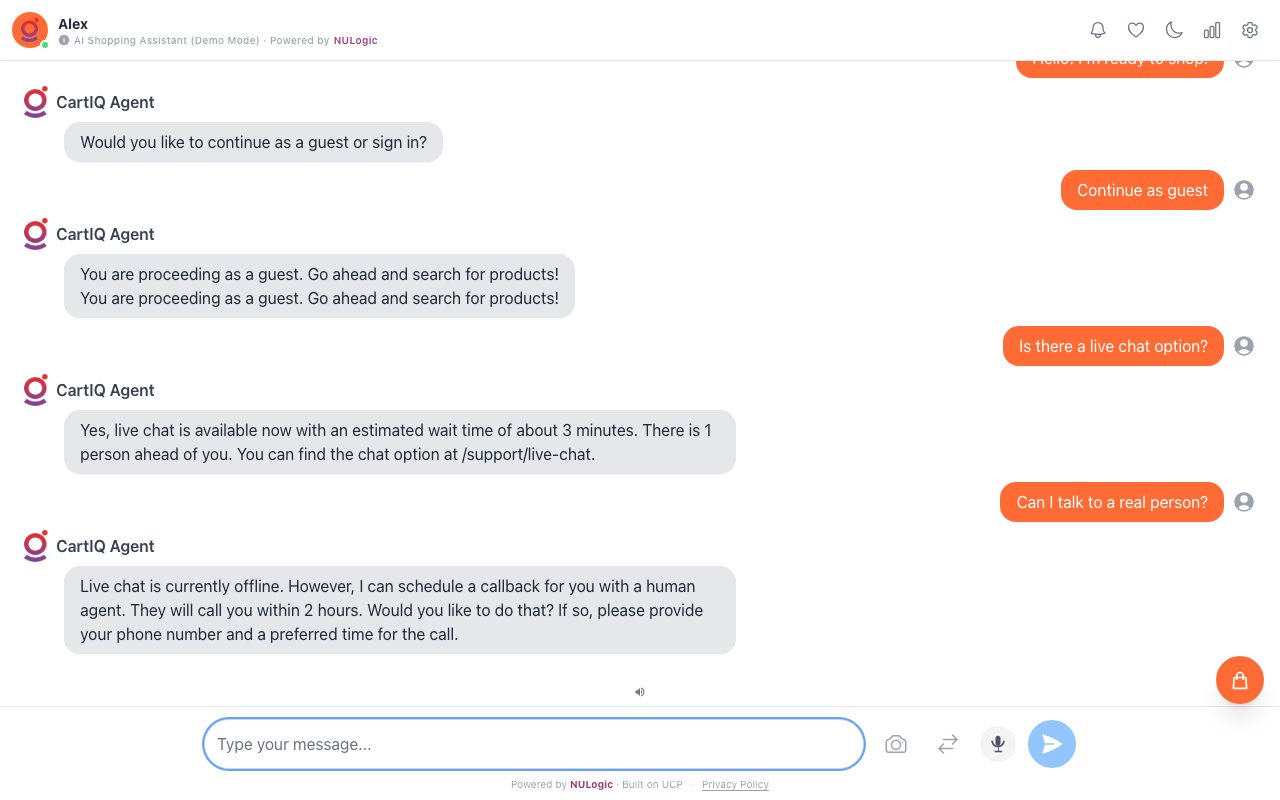
Task: Open the notifications bell icon
Action: [x=1098, y=30]
